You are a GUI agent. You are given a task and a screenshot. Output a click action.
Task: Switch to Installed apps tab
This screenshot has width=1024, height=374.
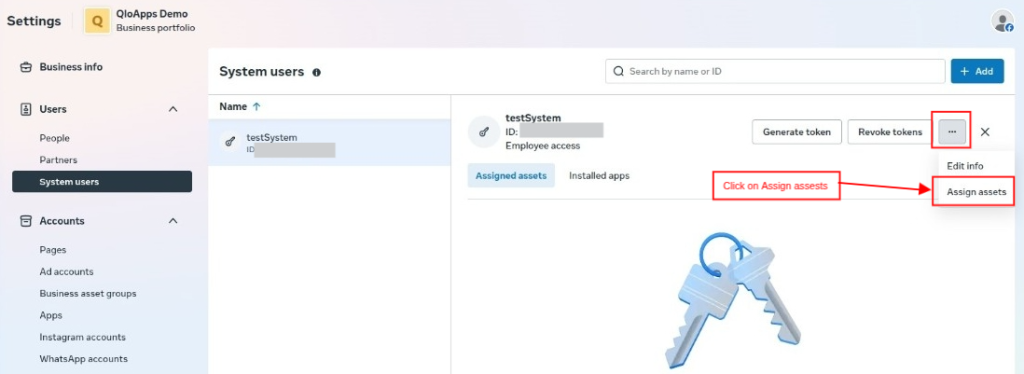[x=599, y=176]
